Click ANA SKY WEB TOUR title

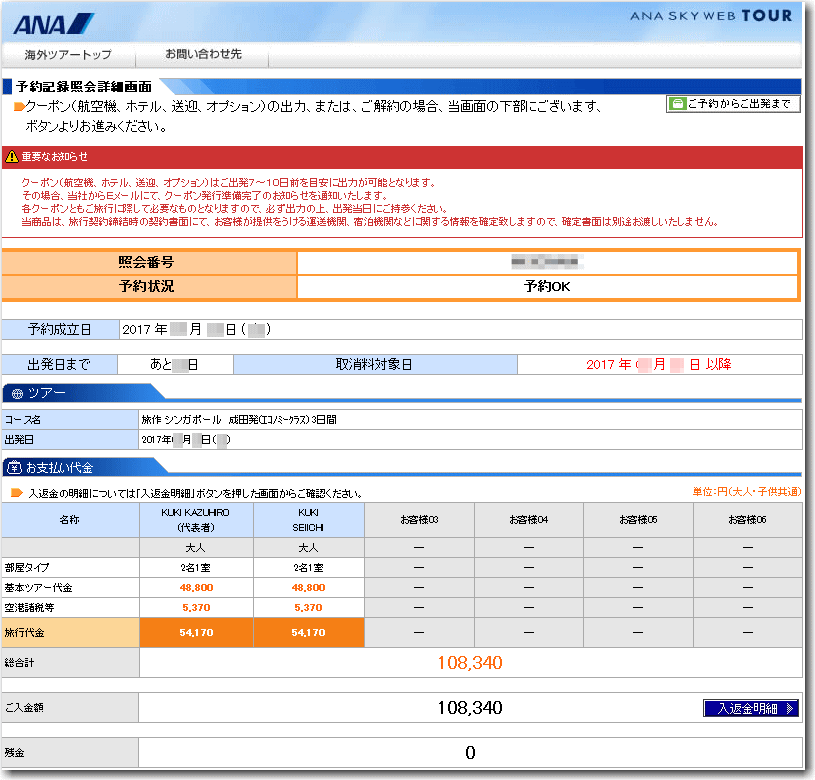[x=711, y=16]
